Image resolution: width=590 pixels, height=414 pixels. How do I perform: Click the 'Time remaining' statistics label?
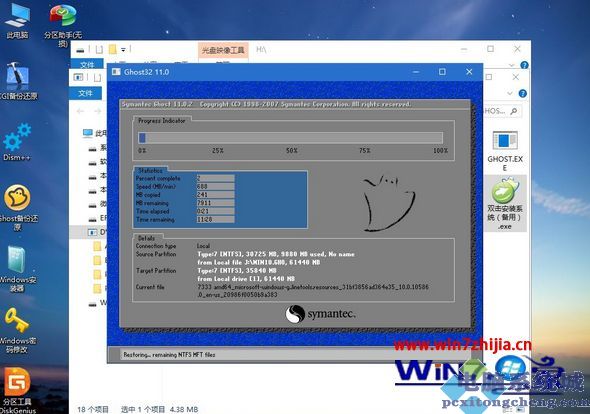click(x=155, y=220)
